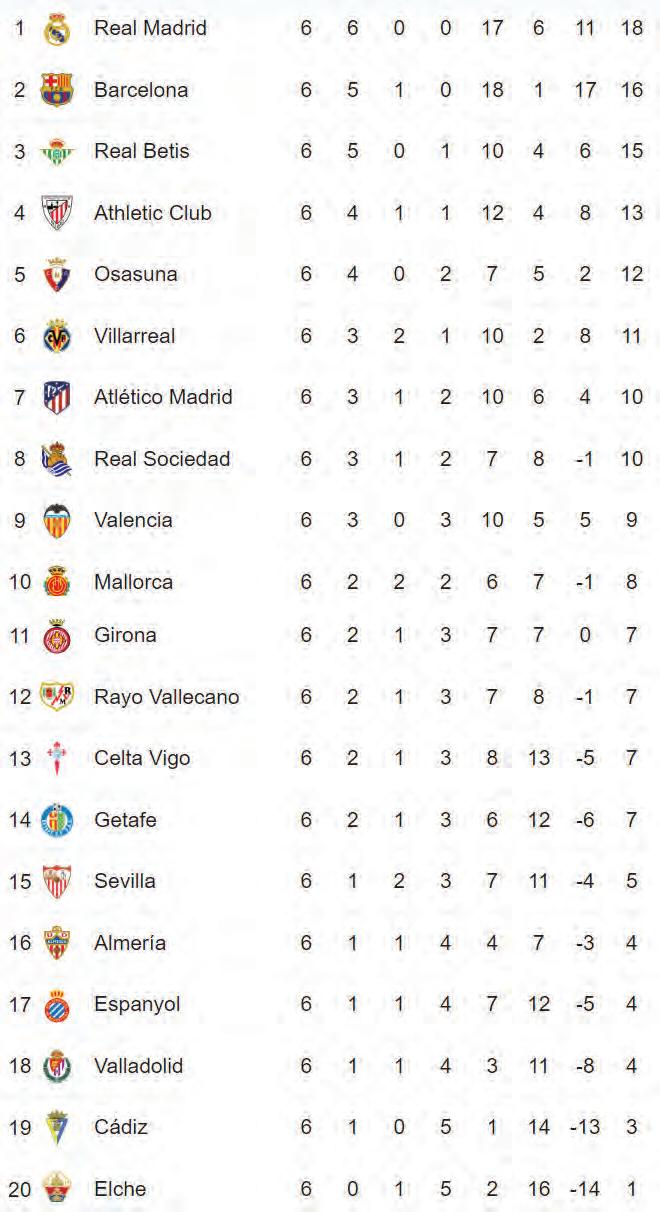Open the Espanyol team link
The height and width of the screenshot is (1212, 660).
[x=137, y=1004]
